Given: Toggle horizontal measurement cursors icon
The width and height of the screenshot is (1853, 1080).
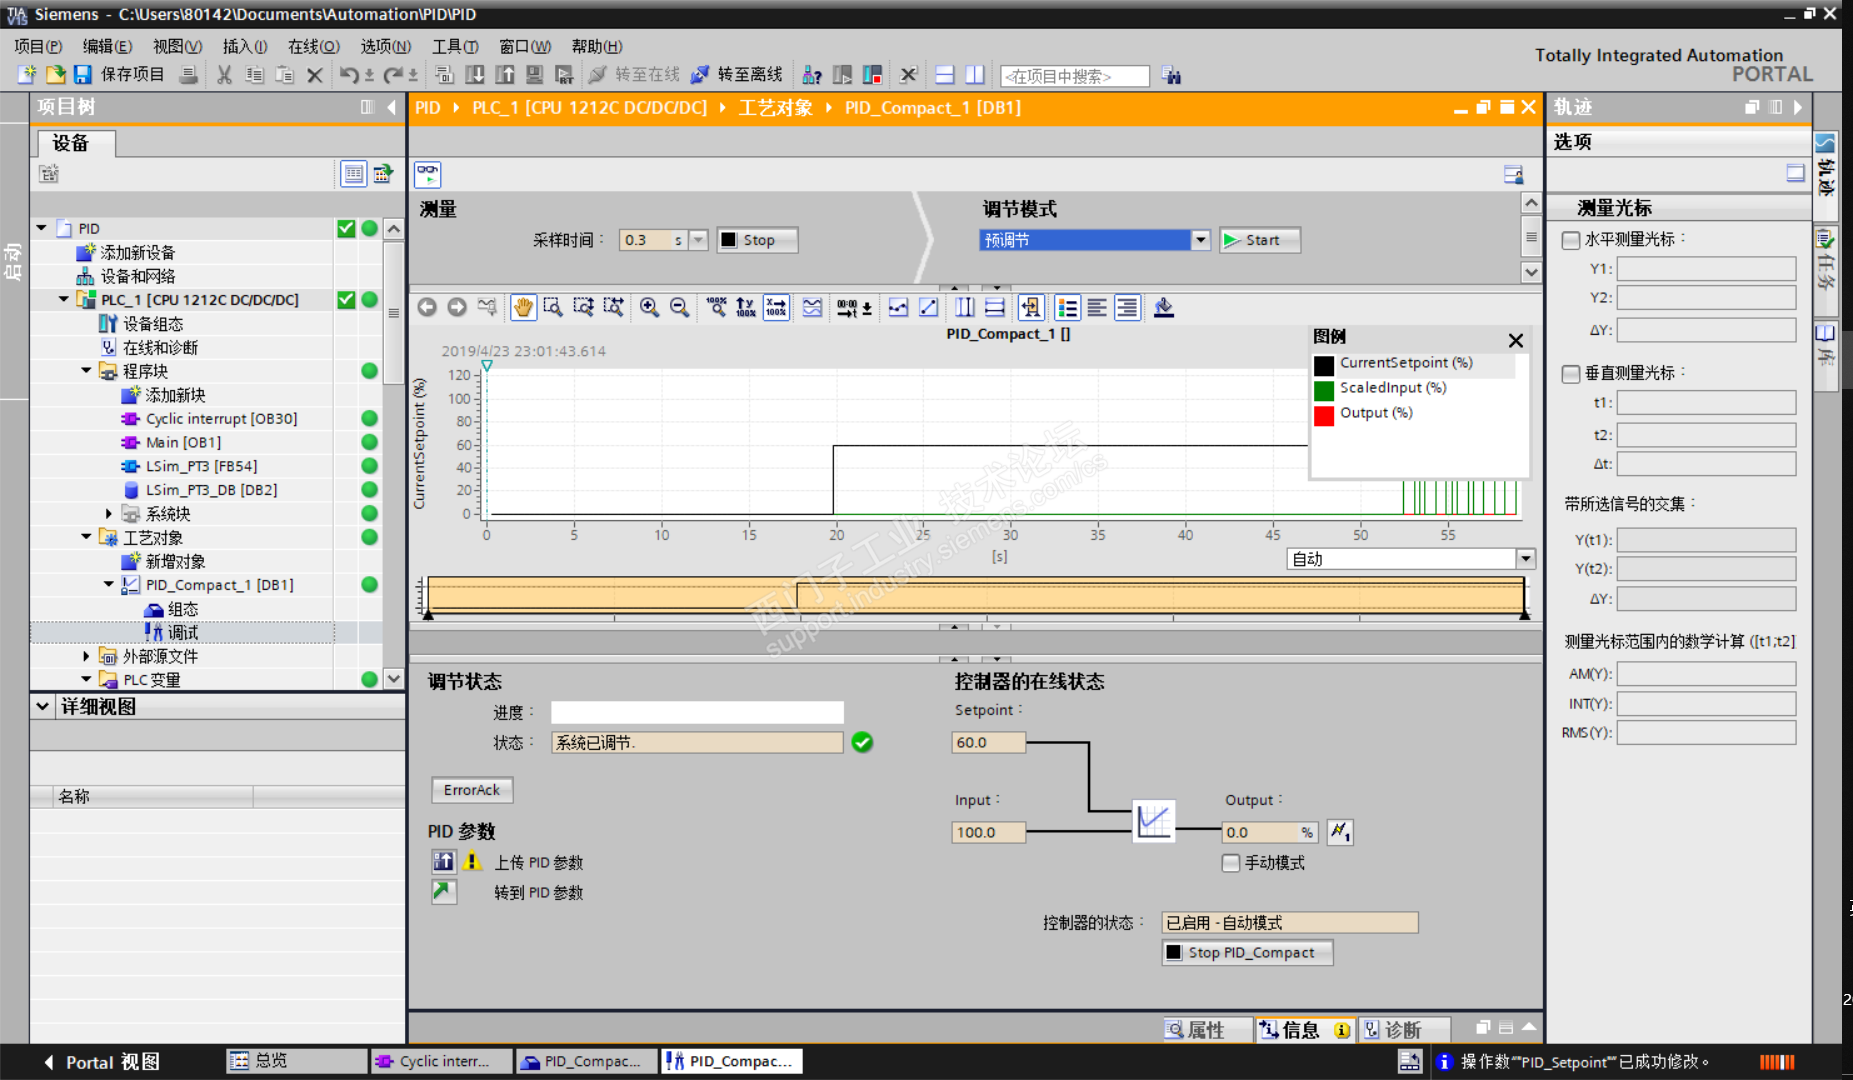Looking at the screenshot, I should [995, 307].
